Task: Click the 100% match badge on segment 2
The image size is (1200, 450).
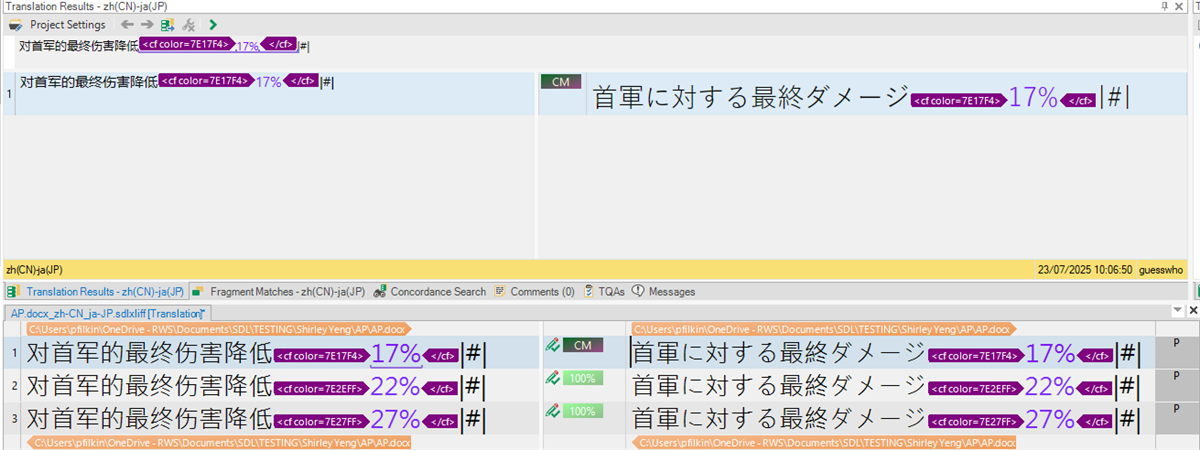Action: point(583,378)
